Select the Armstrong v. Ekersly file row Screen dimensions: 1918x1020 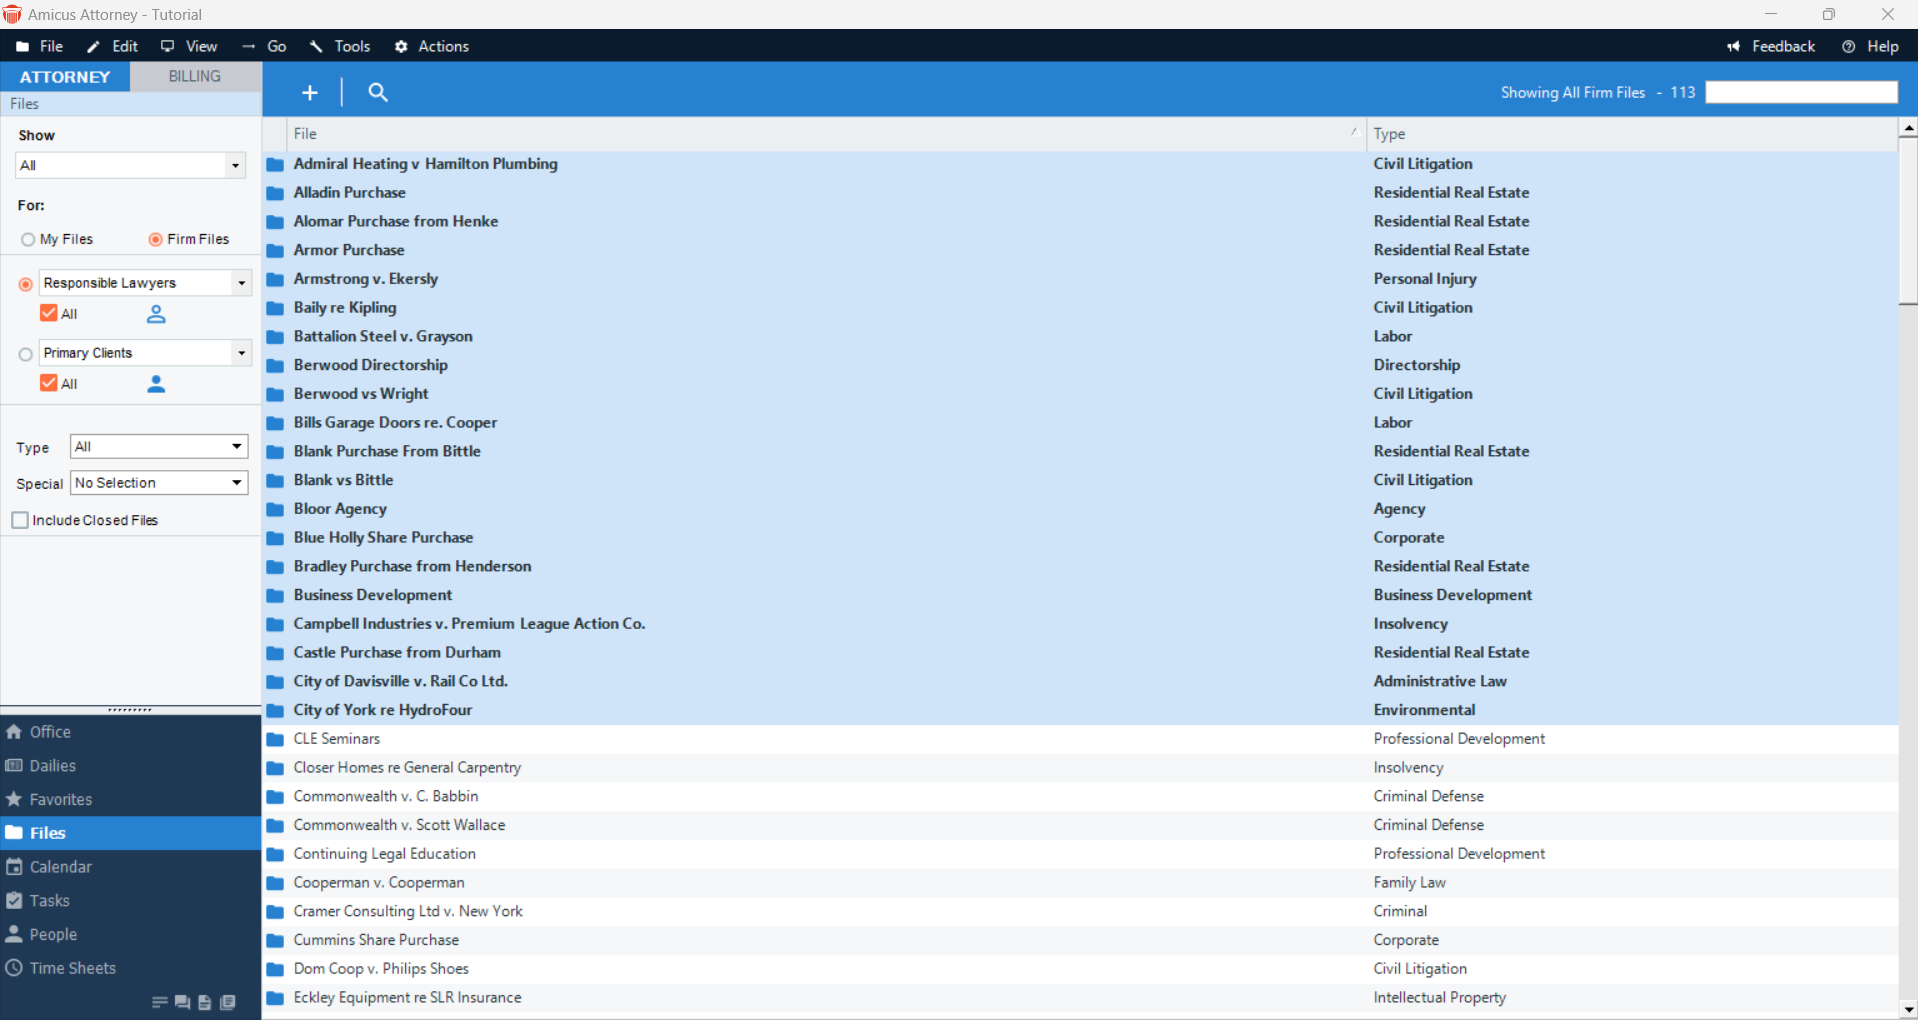[1080, 279]
